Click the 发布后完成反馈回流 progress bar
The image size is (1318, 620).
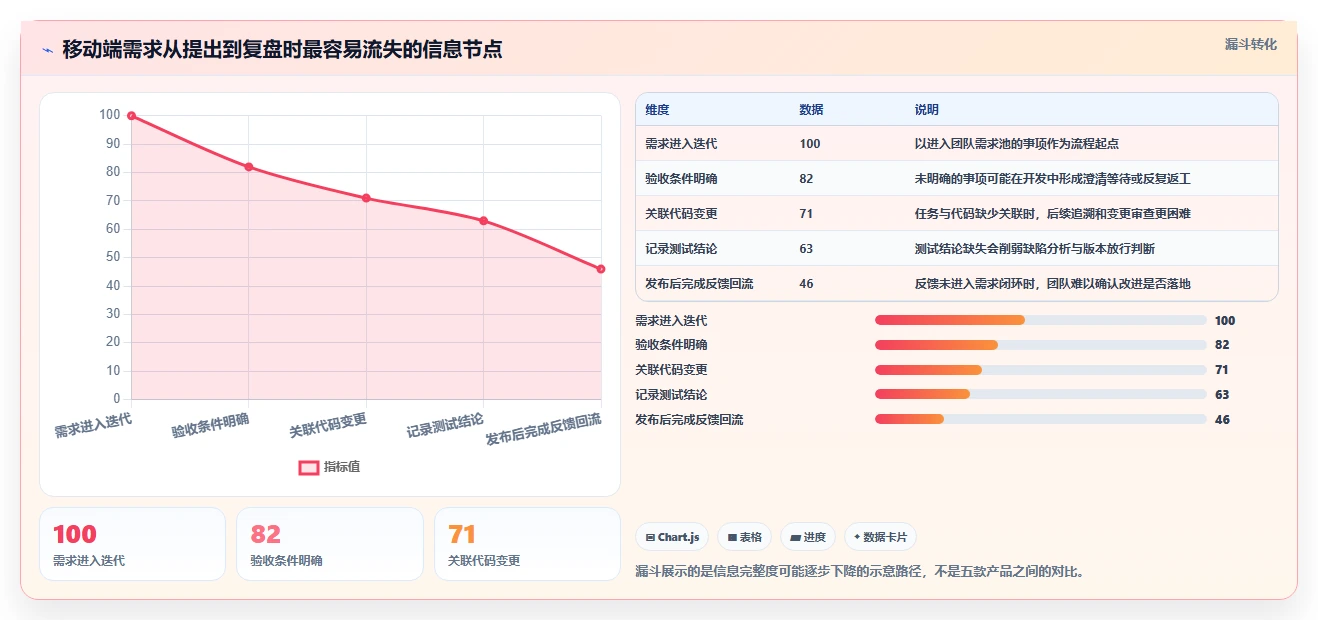point(1041,419)
